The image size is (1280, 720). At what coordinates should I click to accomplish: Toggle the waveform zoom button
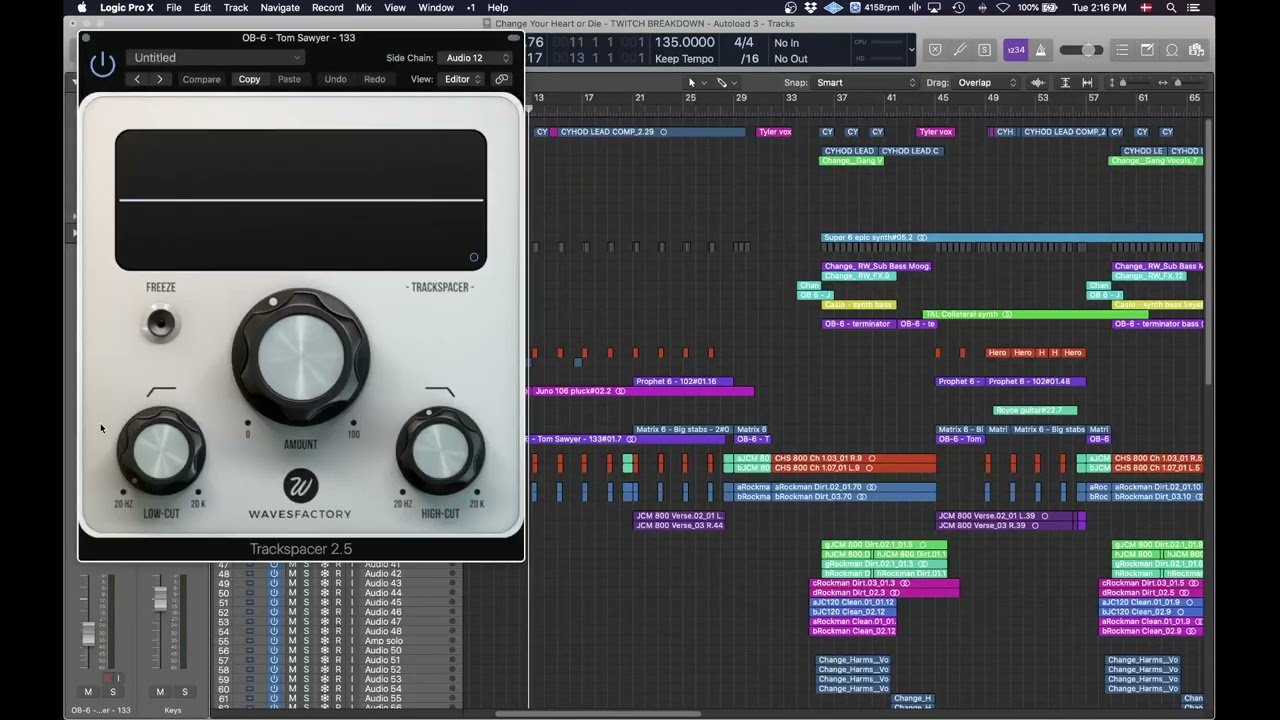pyautogui.click(x=1038, y=83)
